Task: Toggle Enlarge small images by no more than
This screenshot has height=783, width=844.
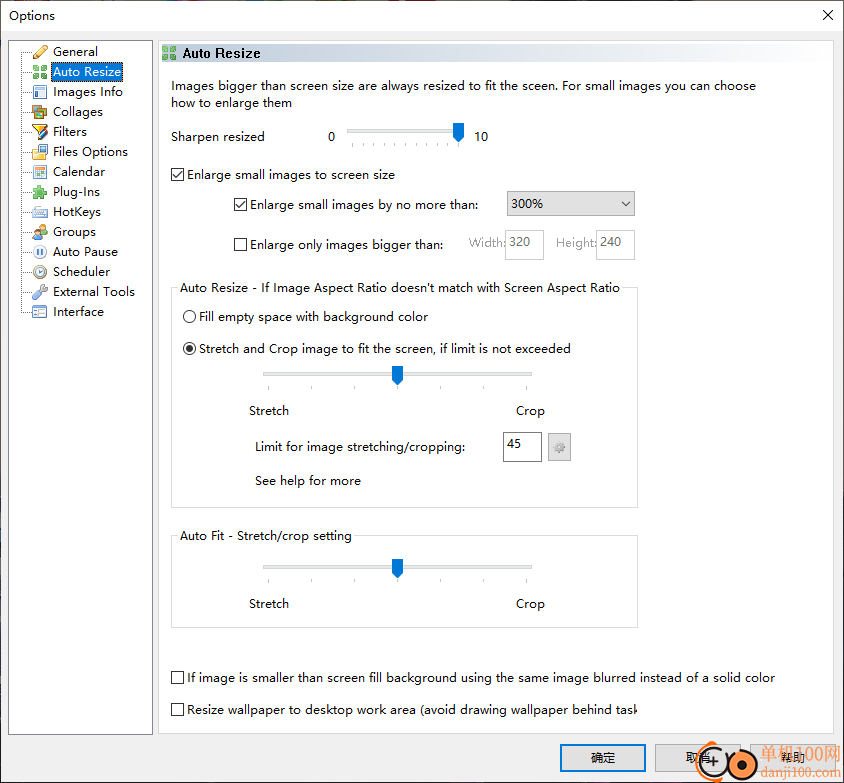Action: coord(241,205)
